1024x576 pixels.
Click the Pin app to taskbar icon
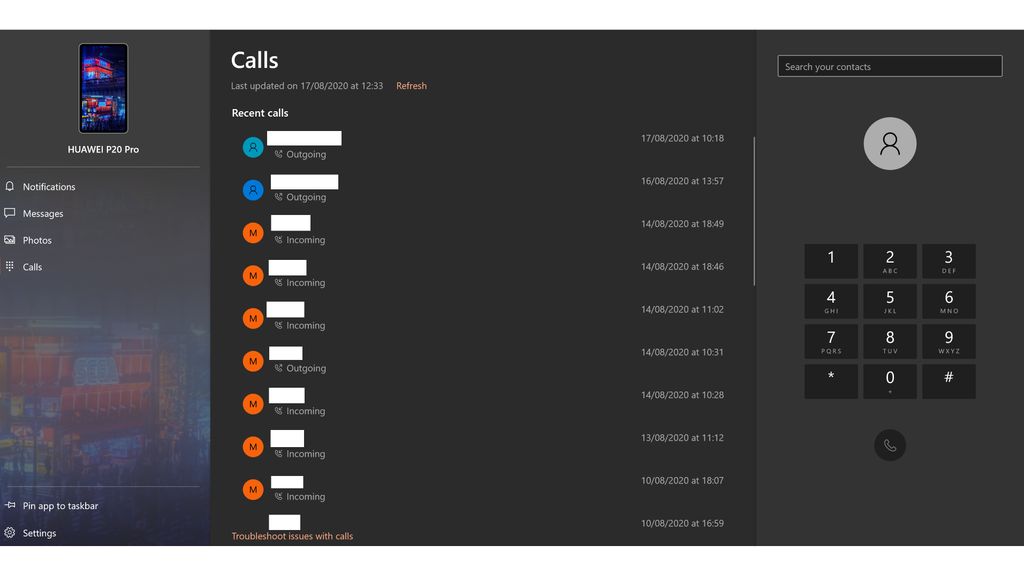point(12,506)
